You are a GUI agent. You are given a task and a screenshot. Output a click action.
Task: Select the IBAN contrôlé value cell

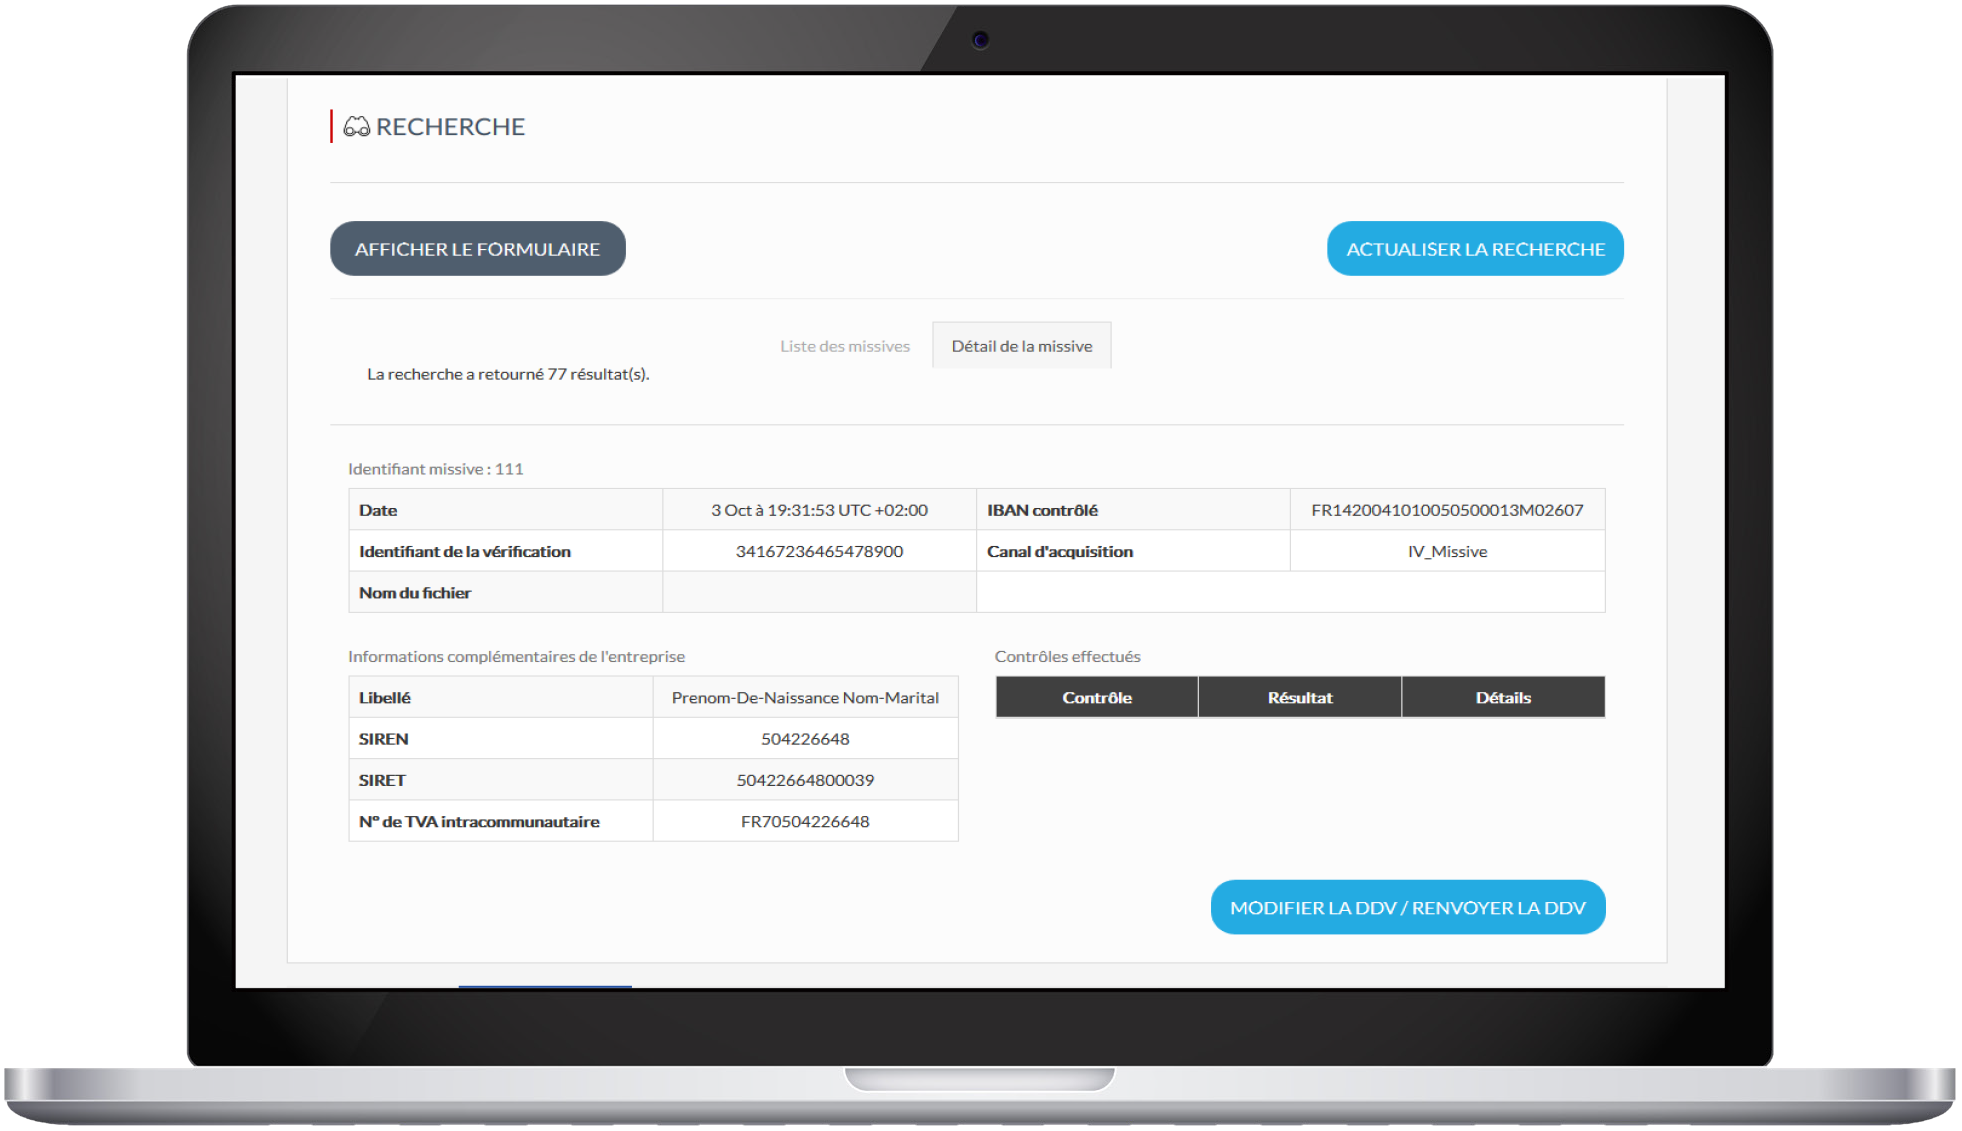point(1447,510)
